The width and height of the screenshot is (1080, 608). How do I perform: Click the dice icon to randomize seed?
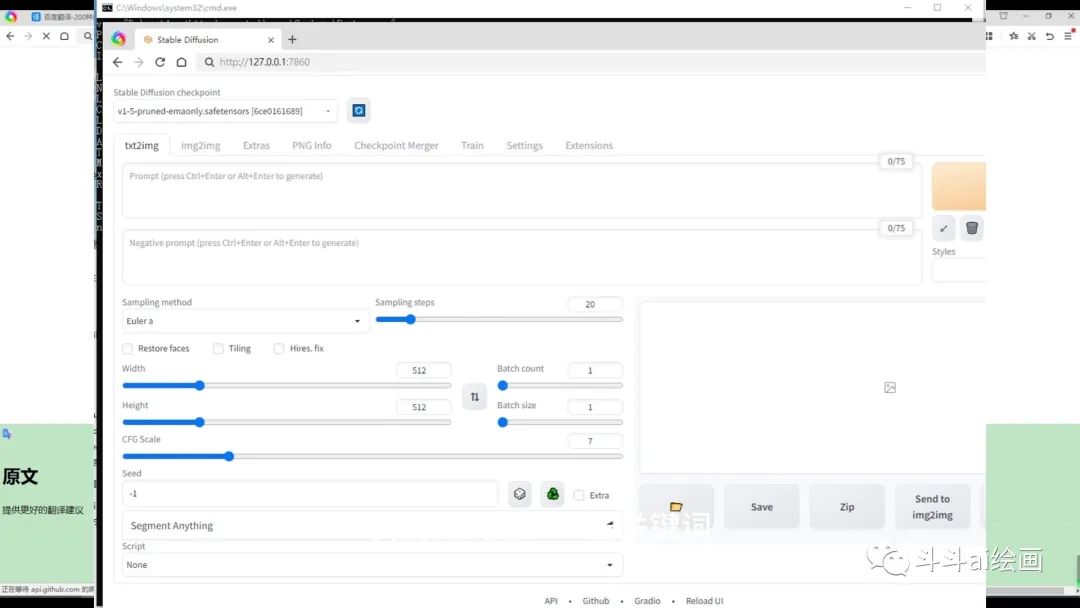519,494
